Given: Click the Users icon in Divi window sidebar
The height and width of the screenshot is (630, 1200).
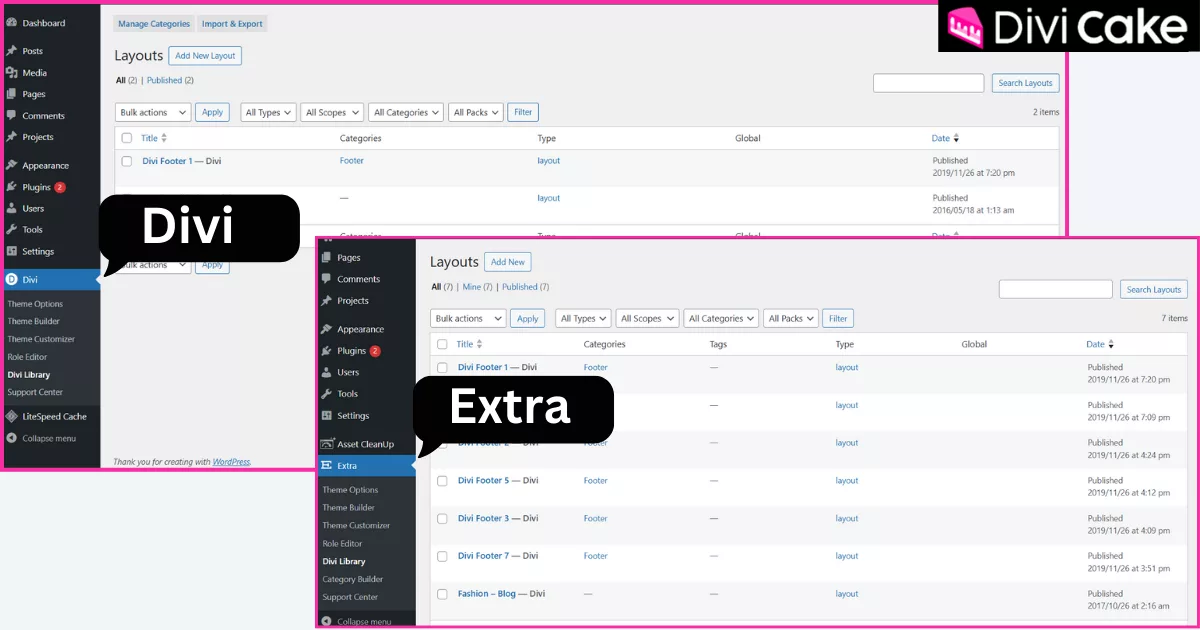Looking at the screenshot, I should 12,208.
